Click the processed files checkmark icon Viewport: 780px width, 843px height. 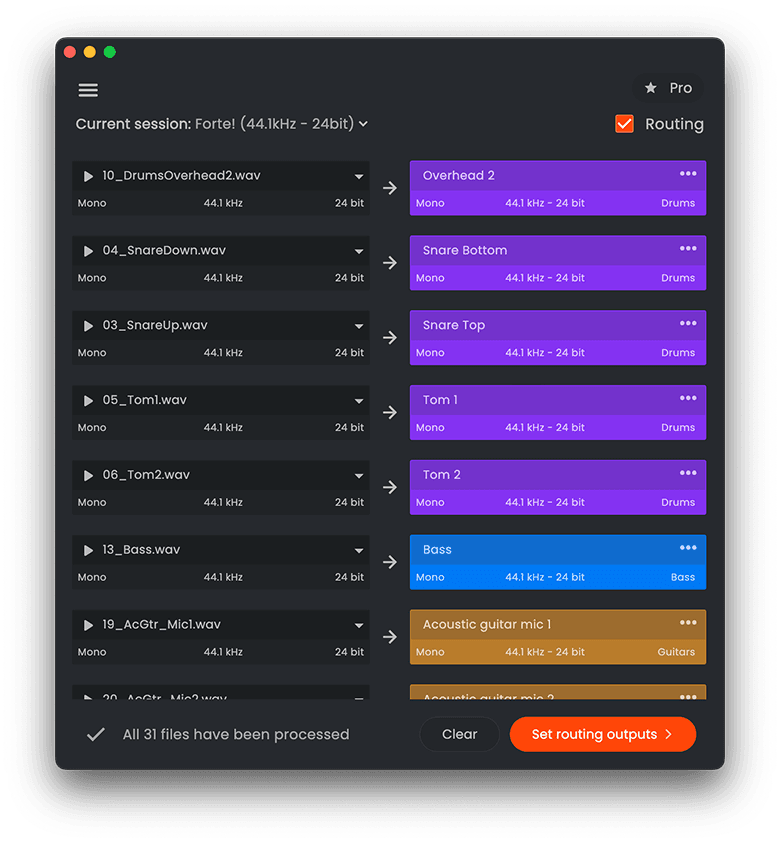(96, 734)
